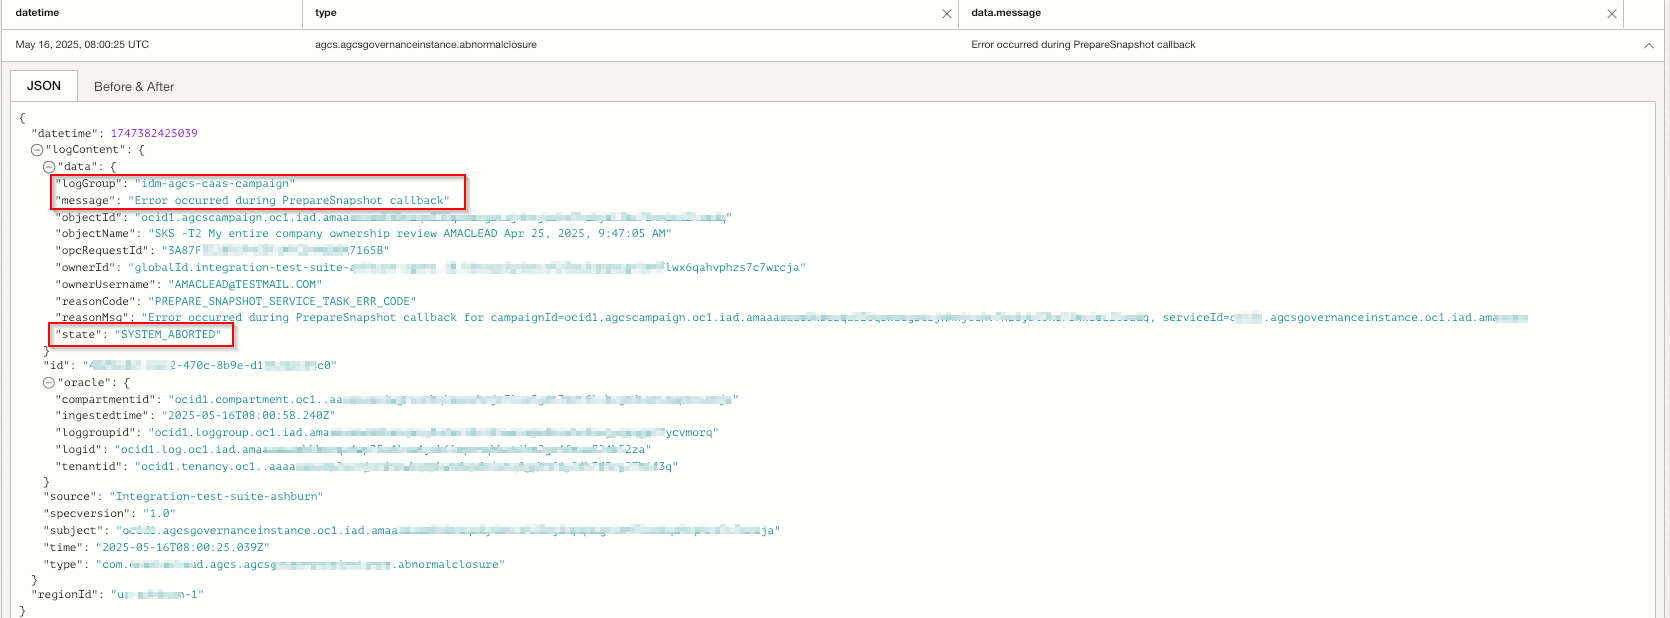Select the data.message column header
Viewport: 1670px width, 618px height.
click(1006, 13)
